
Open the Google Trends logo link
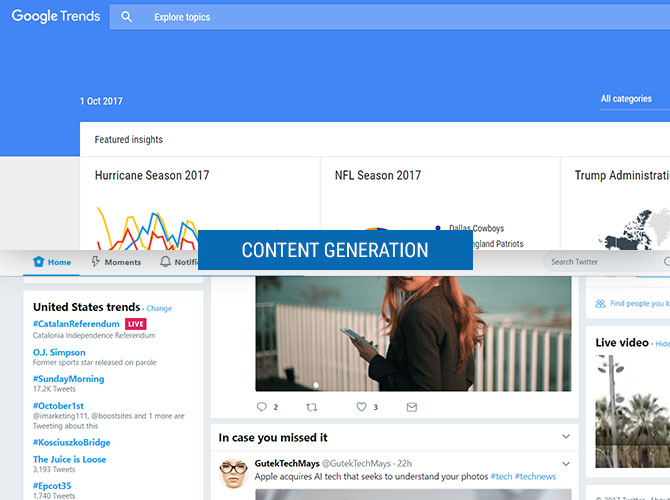56,16
